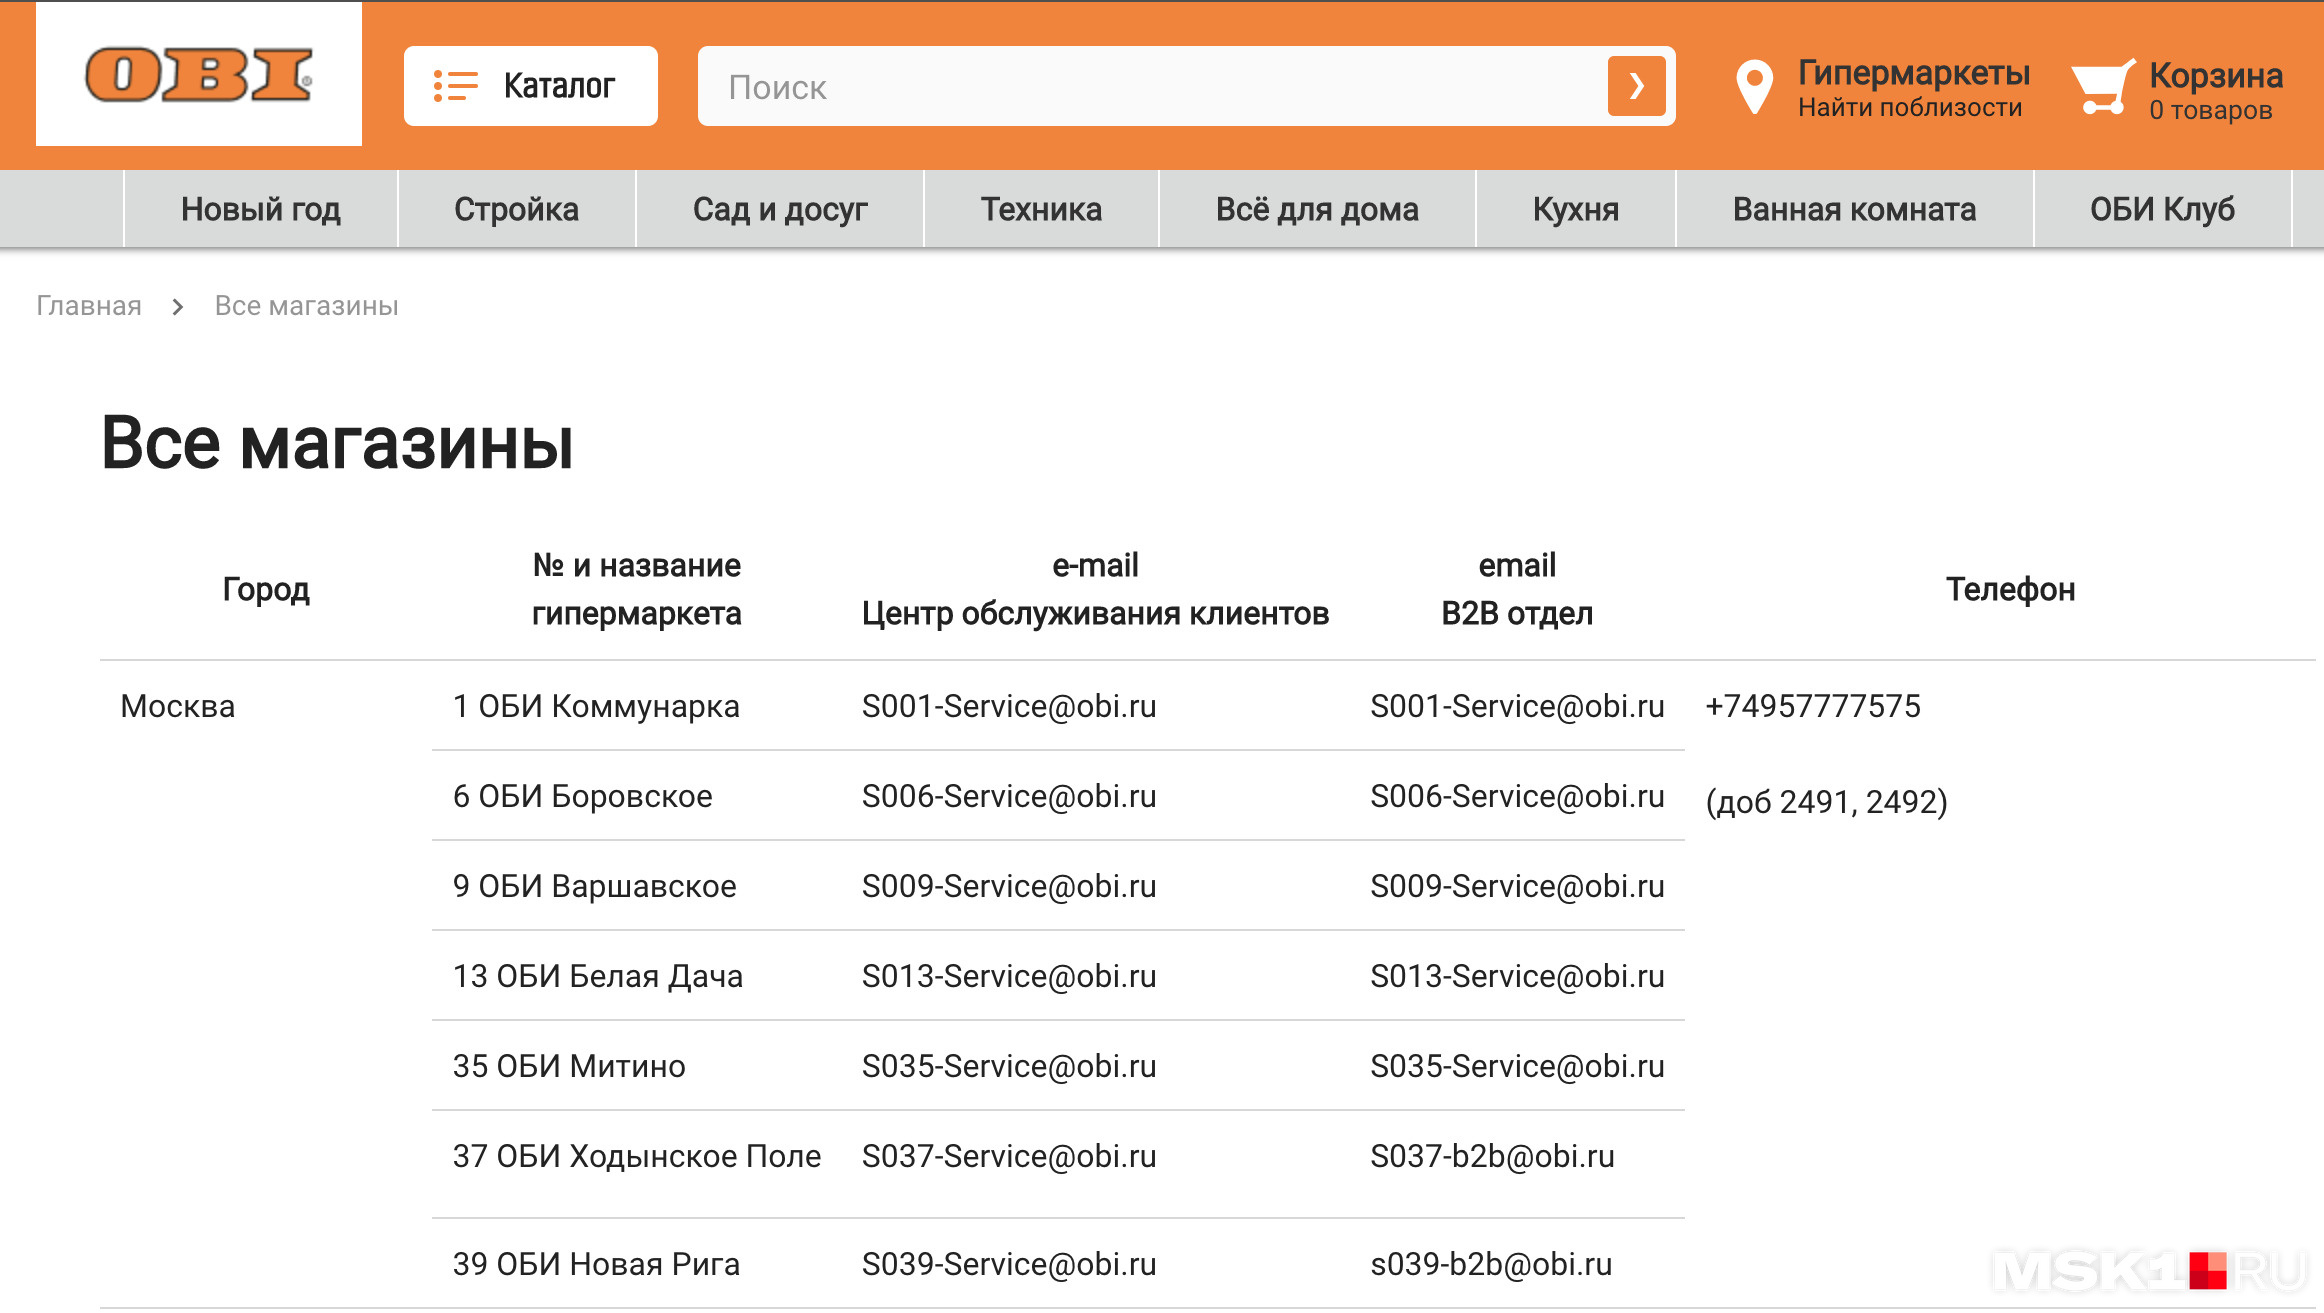Open the Стройка menu
2324x1313 pixels.
(516, 209)
